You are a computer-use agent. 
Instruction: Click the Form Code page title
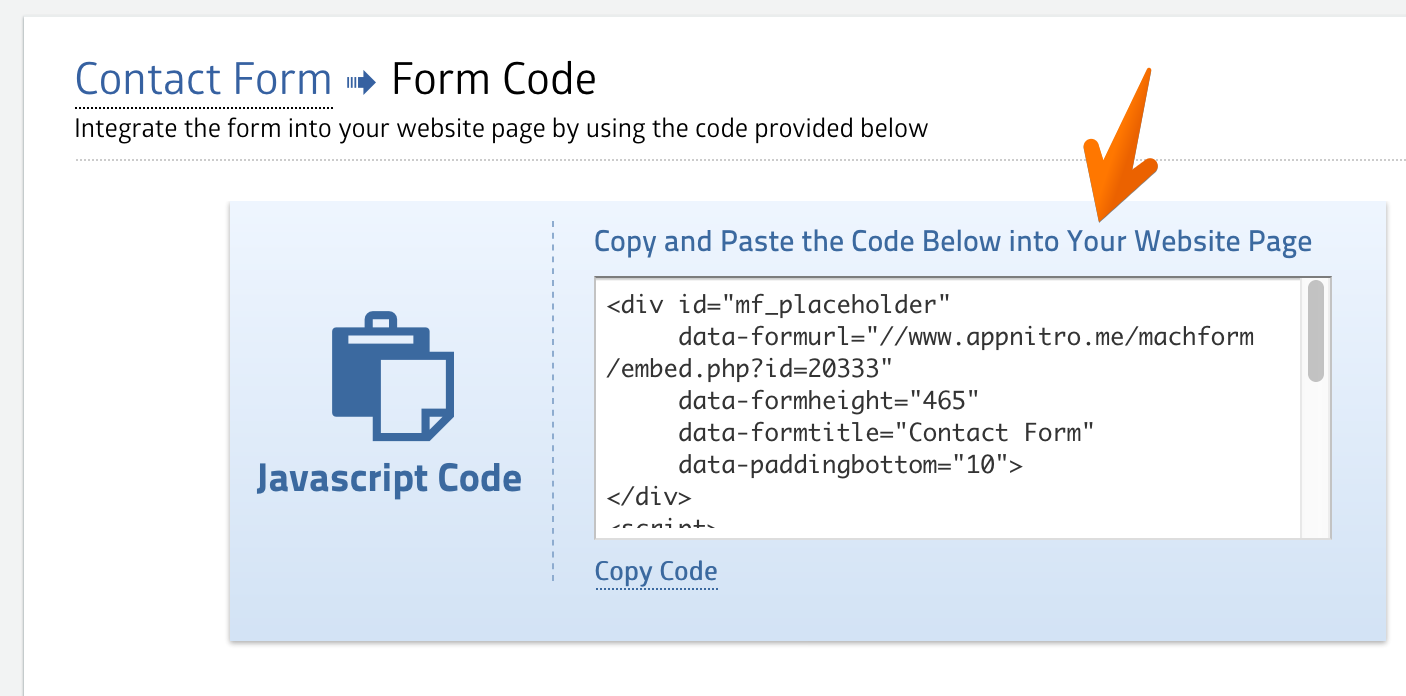pyautogui.click(x=494, y=80)
